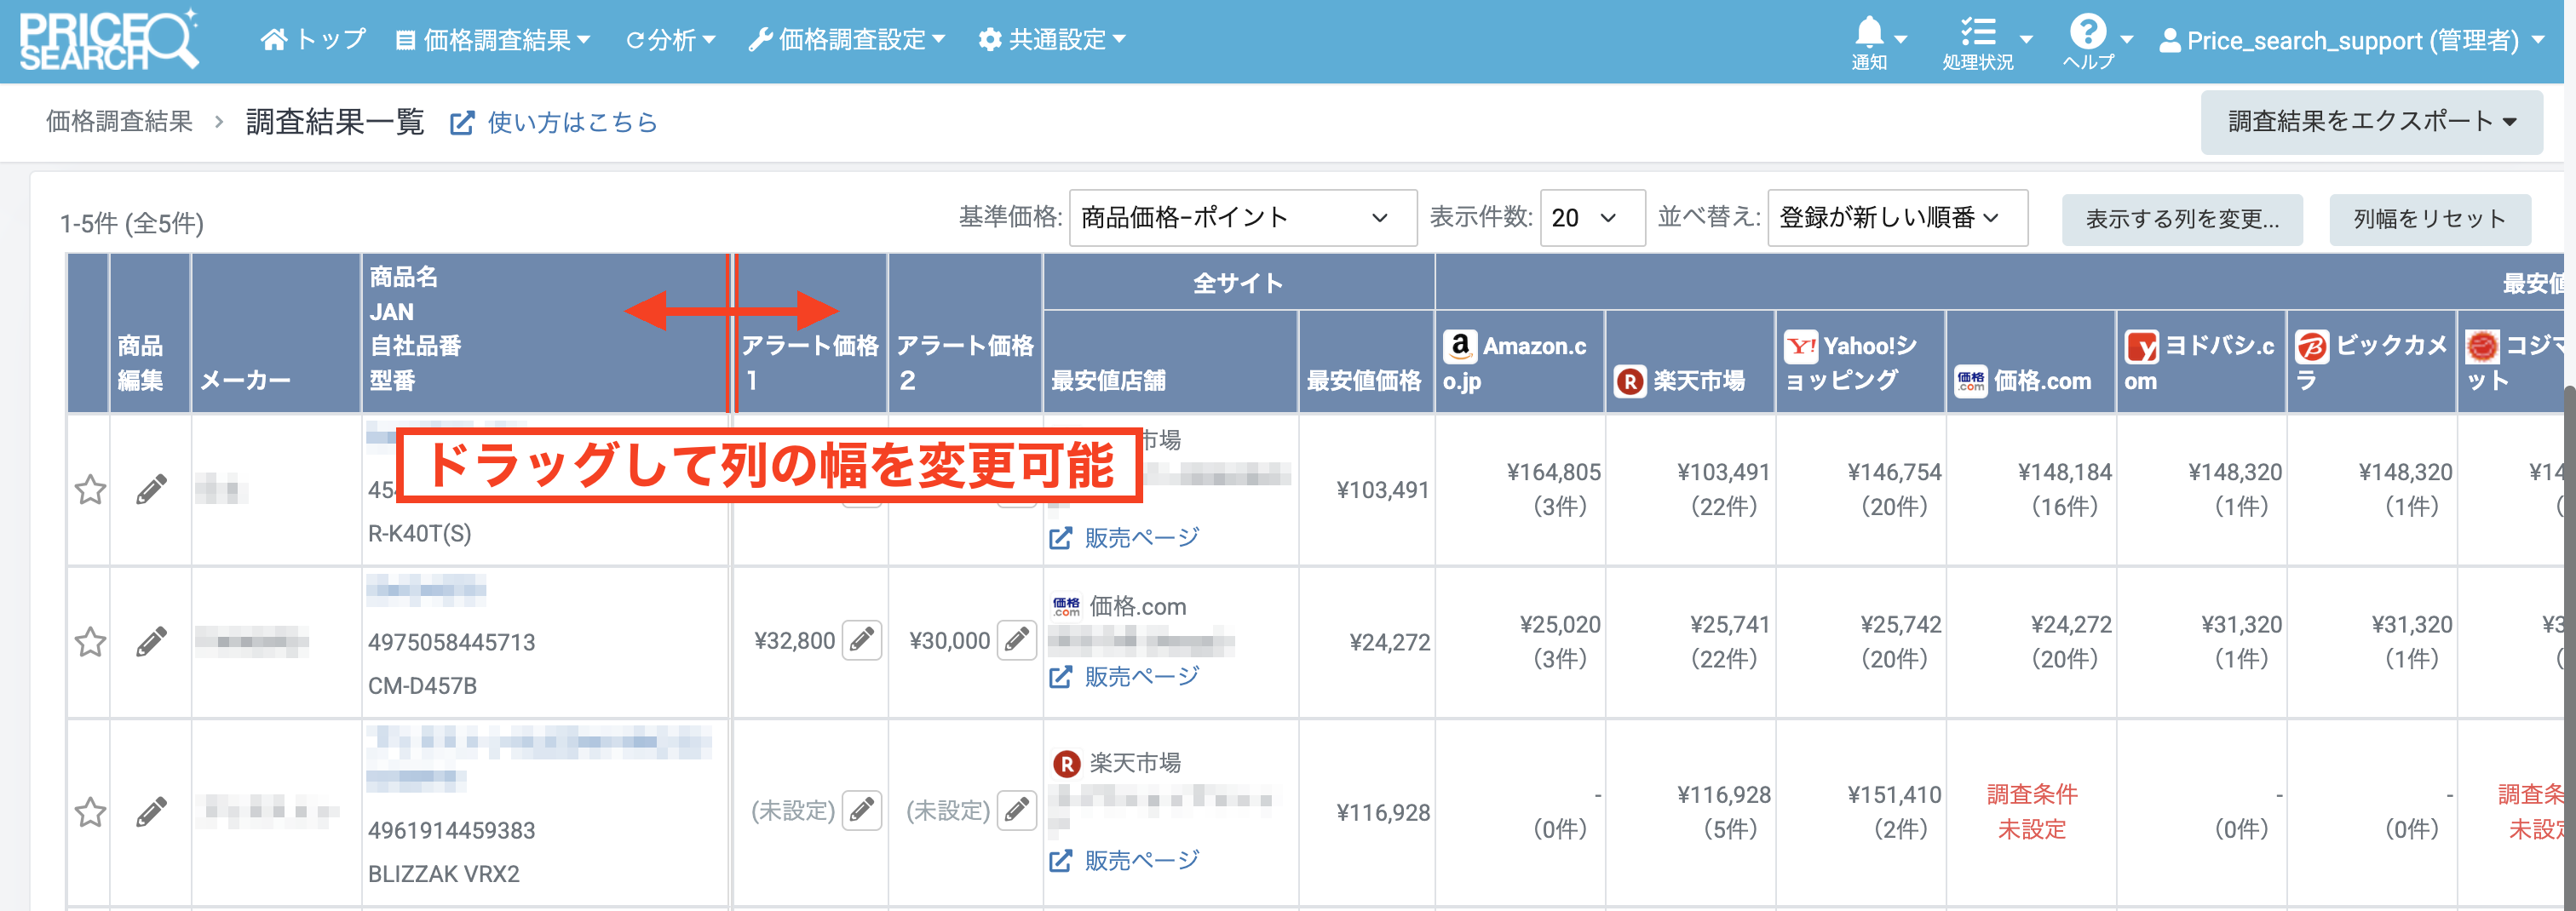
Task: Edit unset alert price 2 for BLIZZAK VRX2
Action: pyautogui.click(x=1017, y=810)
